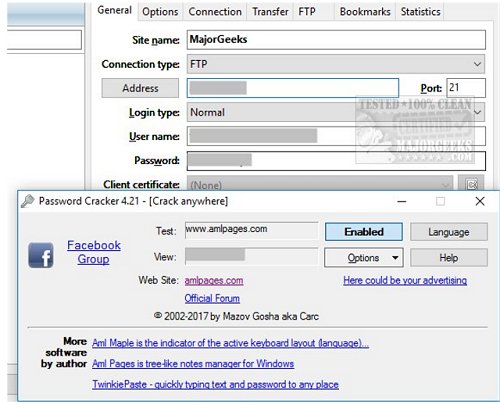The height and width of the screenshot is (404, 500).
Task: Click the client certificate browse icon button
Action: 471,184
